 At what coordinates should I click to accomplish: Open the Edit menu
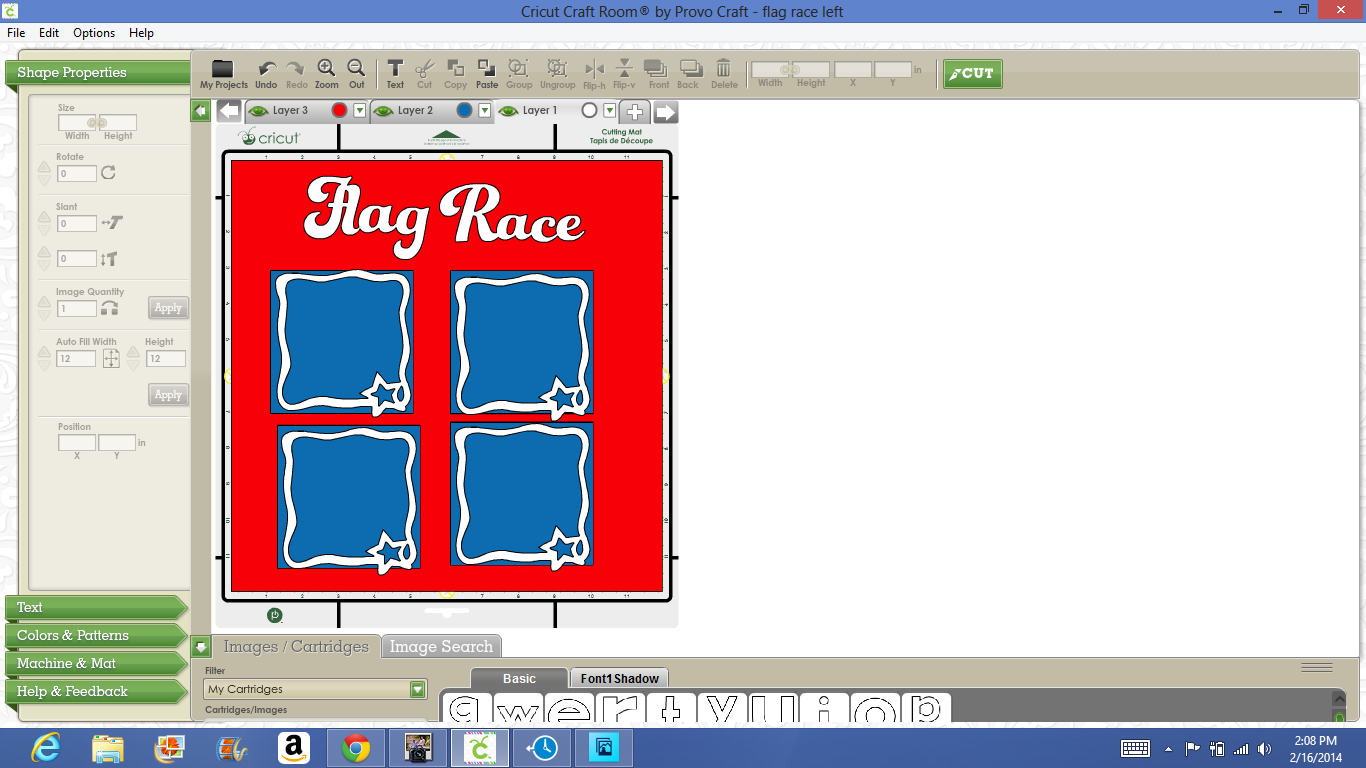(49, 33)
